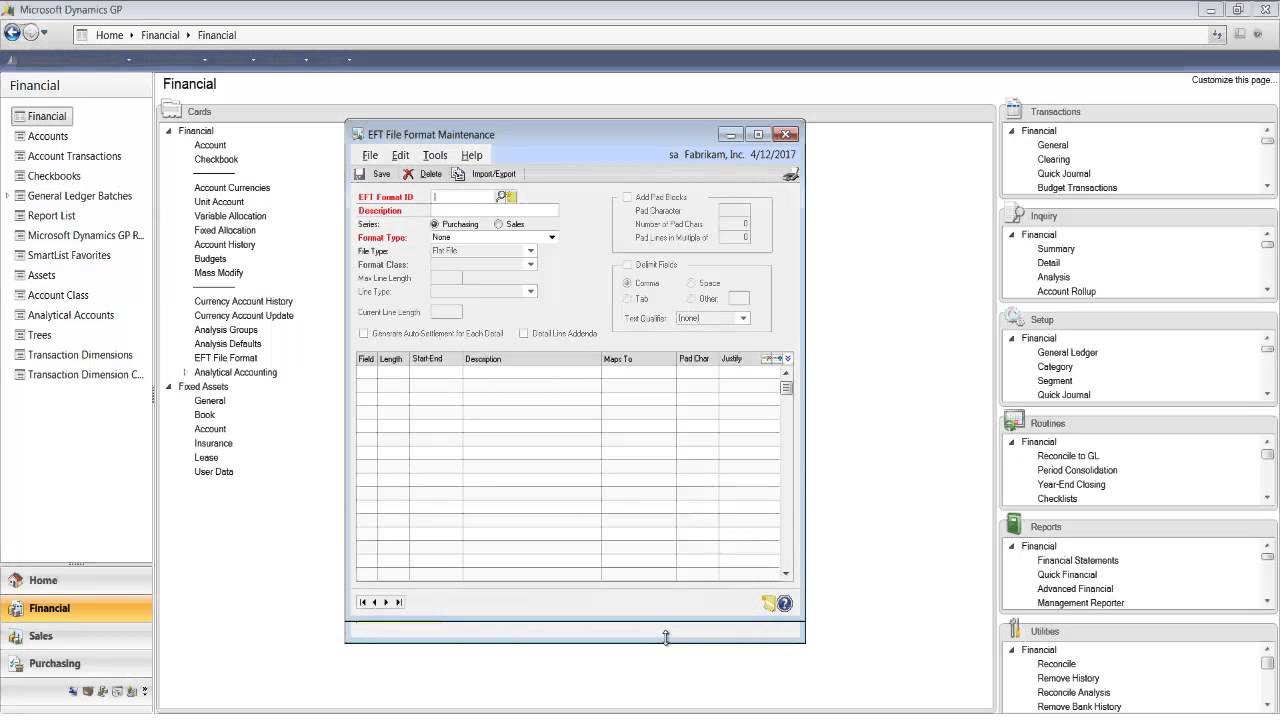Click the Inquiry panel magnifier icon
Viewport: 1280px width, 720px height.
[1014, 215]
